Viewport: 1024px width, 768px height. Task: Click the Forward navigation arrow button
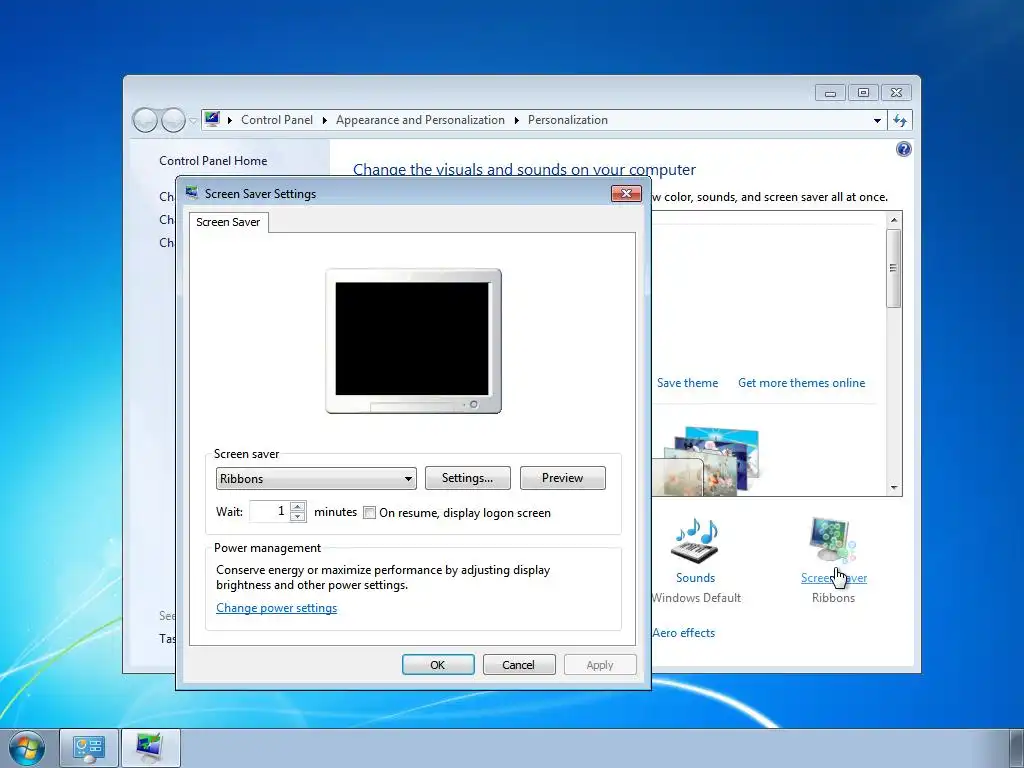173,120
